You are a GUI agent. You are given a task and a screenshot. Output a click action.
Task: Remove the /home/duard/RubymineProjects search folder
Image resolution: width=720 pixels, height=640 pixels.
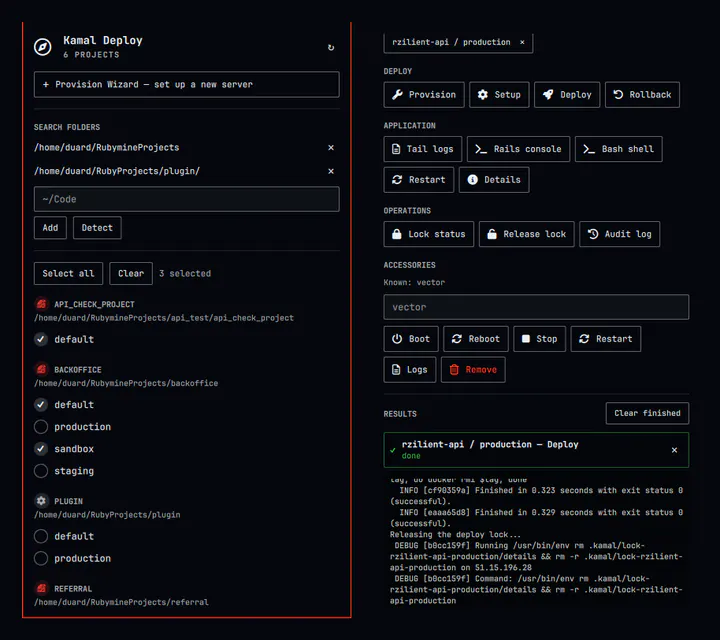331,147
